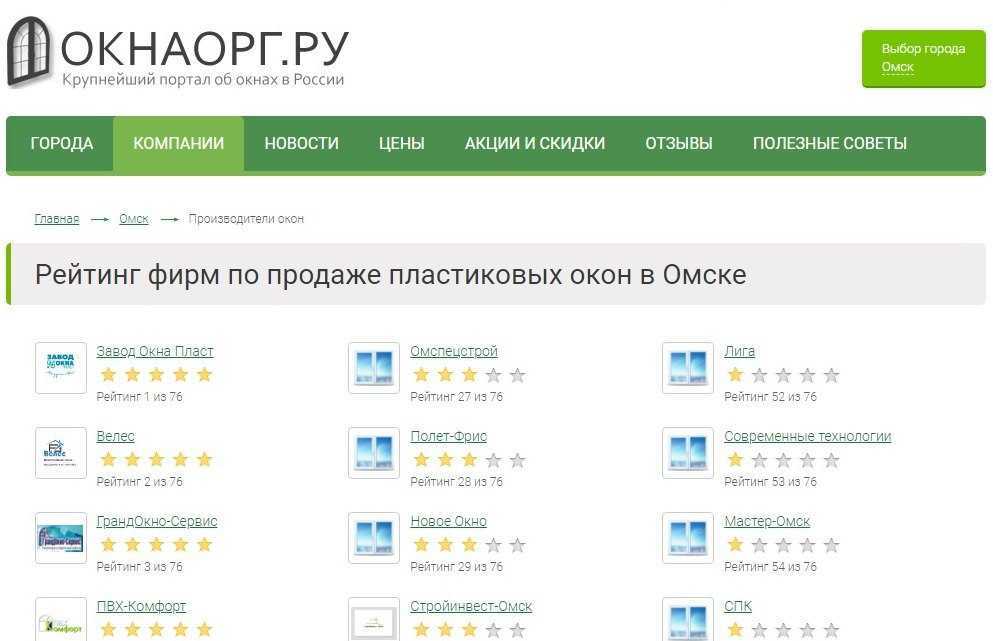The height and width of the screenshot is (641, 993).
Task: Click the Велес star rating
Action: tap(156, 460)
